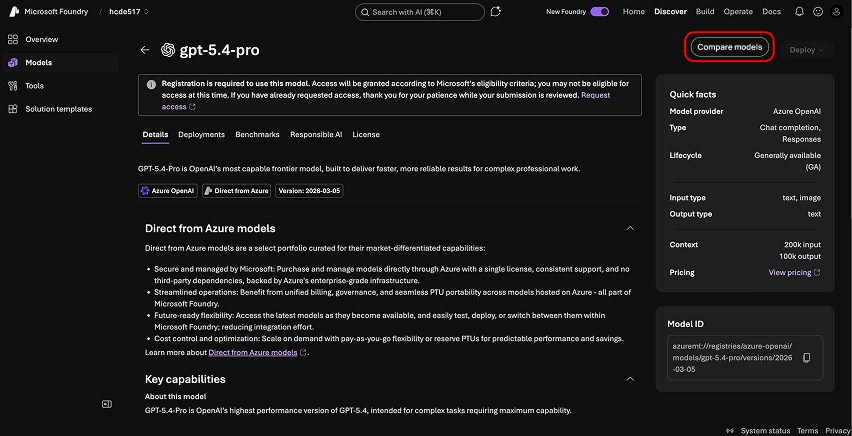Go to Solution templates in sidebar

[58, 109]
